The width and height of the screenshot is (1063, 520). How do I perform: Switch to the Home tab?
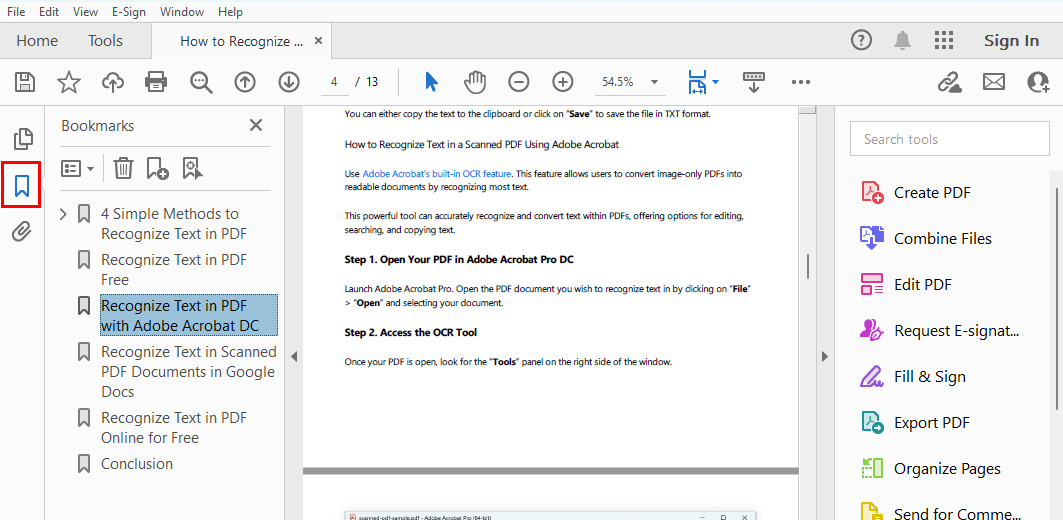(37, 41)
